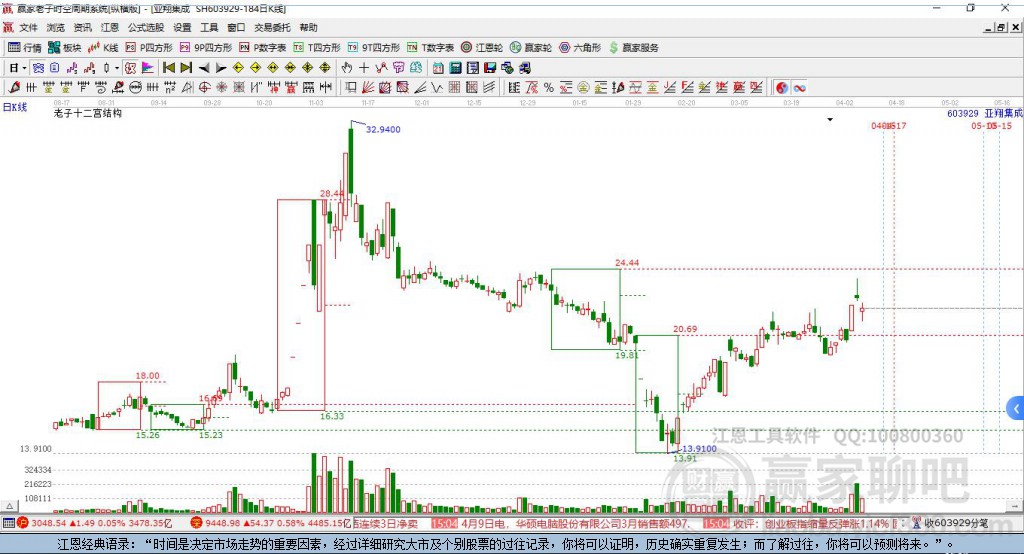Click the Shanghai index 3048.54 status
Screen dimensions: 1024x554
pos(95,523)
